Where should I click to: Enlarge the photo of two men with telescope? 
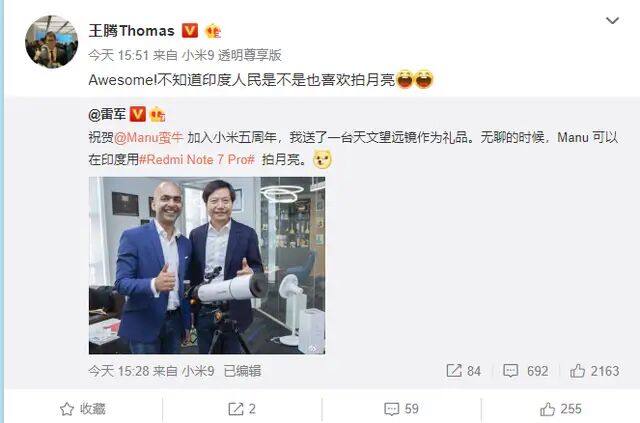point(207,265)
